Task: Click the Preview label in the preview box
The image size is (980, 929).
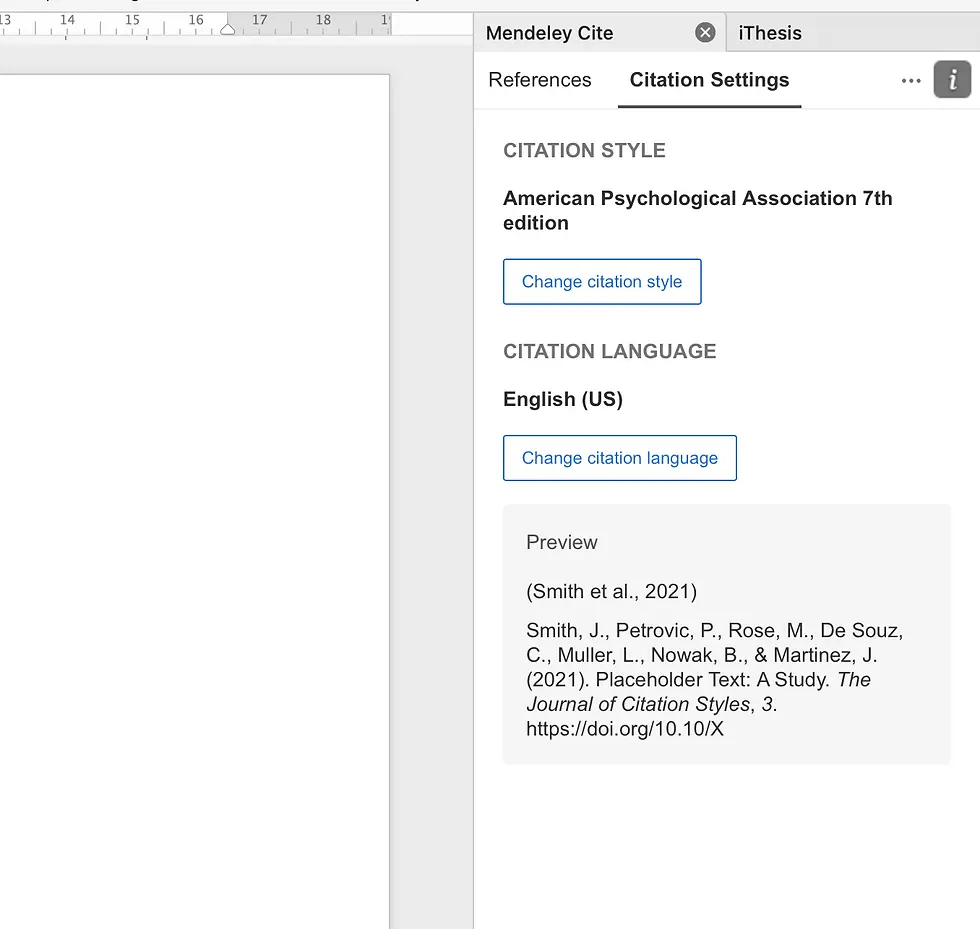Action: pos(561,542)
